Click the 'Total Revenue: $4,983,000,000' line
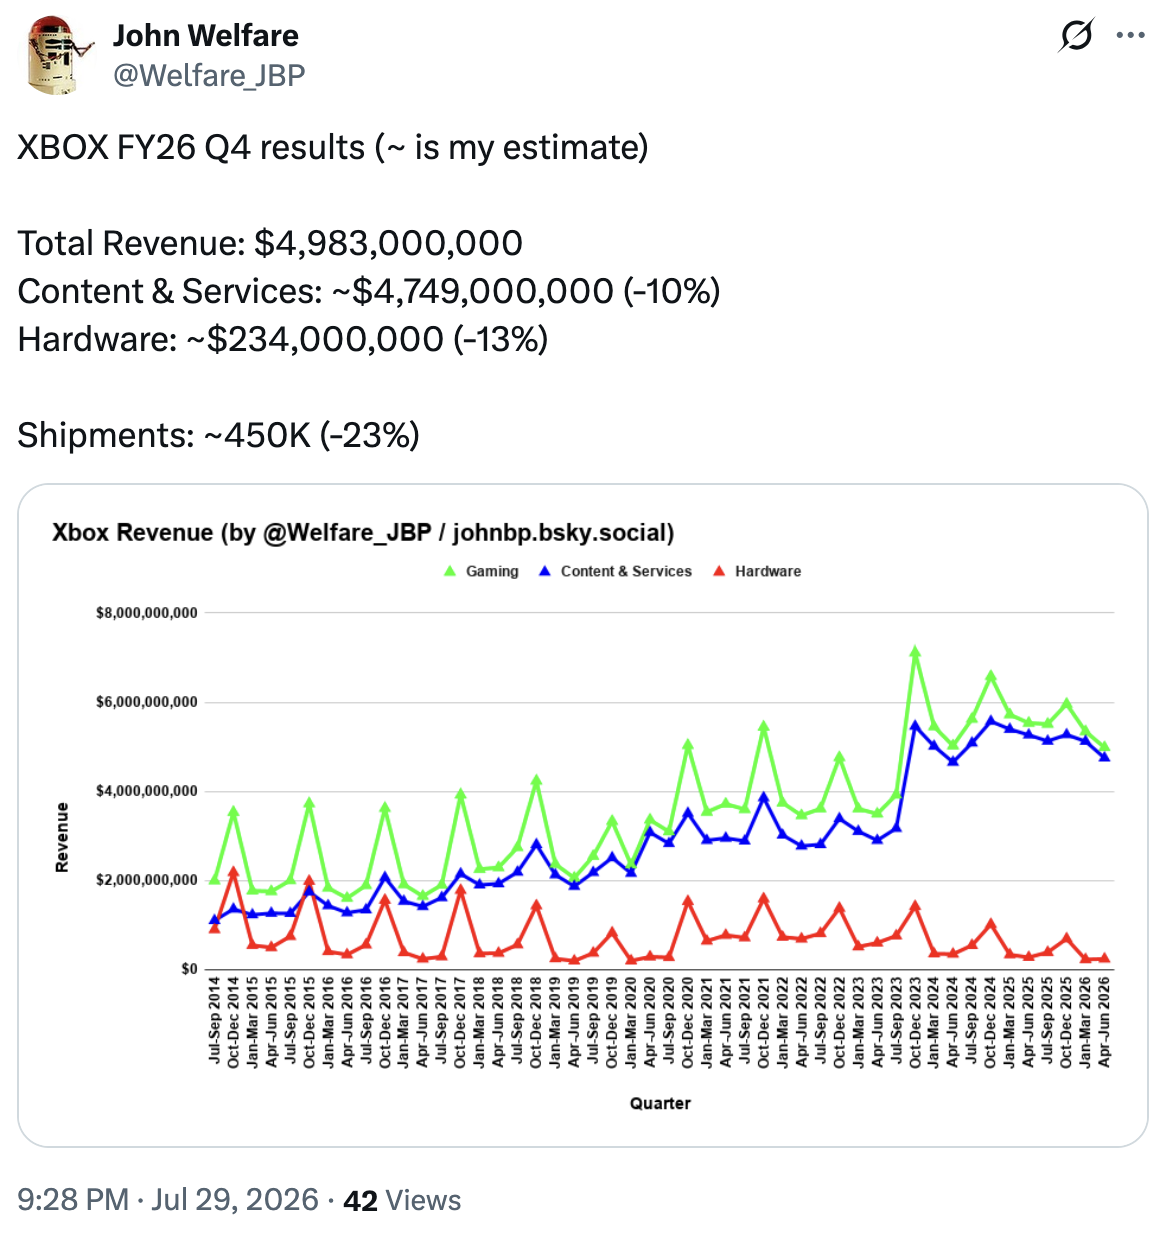This screenshot has height=1246, width=1174. point(270,243)
